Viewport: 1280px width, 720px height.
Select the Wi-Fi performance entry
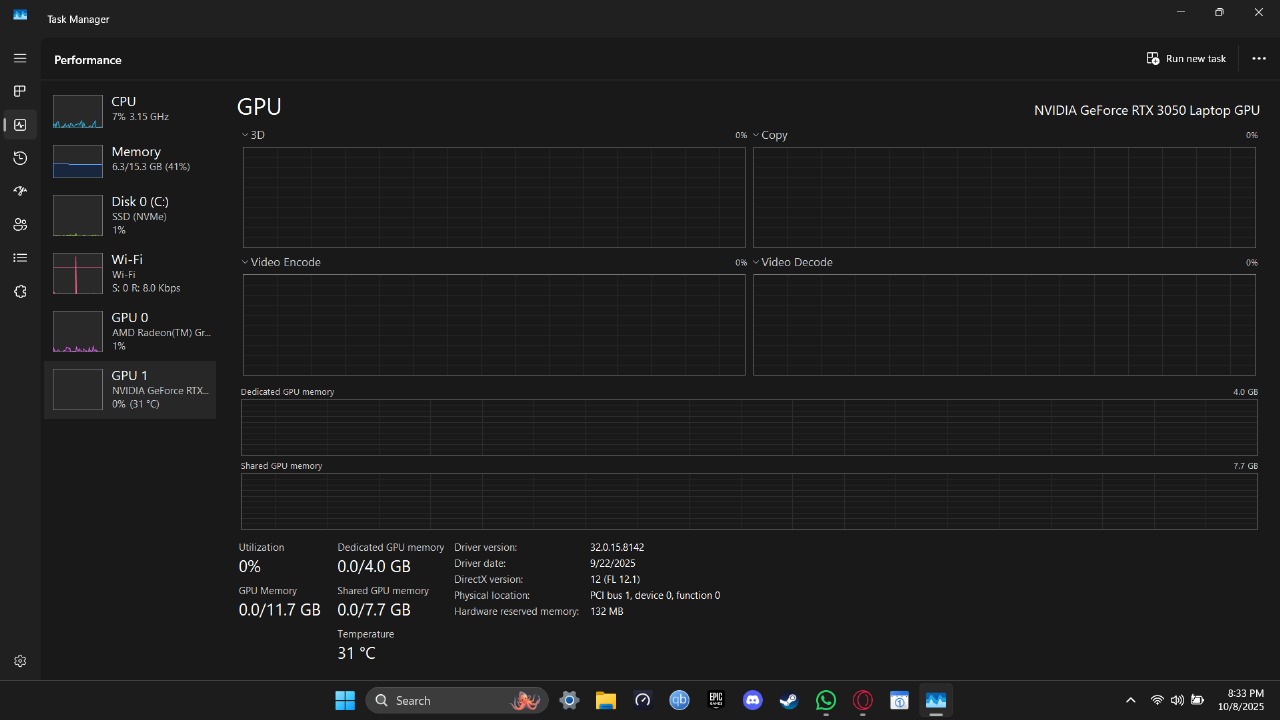(130, 273)
